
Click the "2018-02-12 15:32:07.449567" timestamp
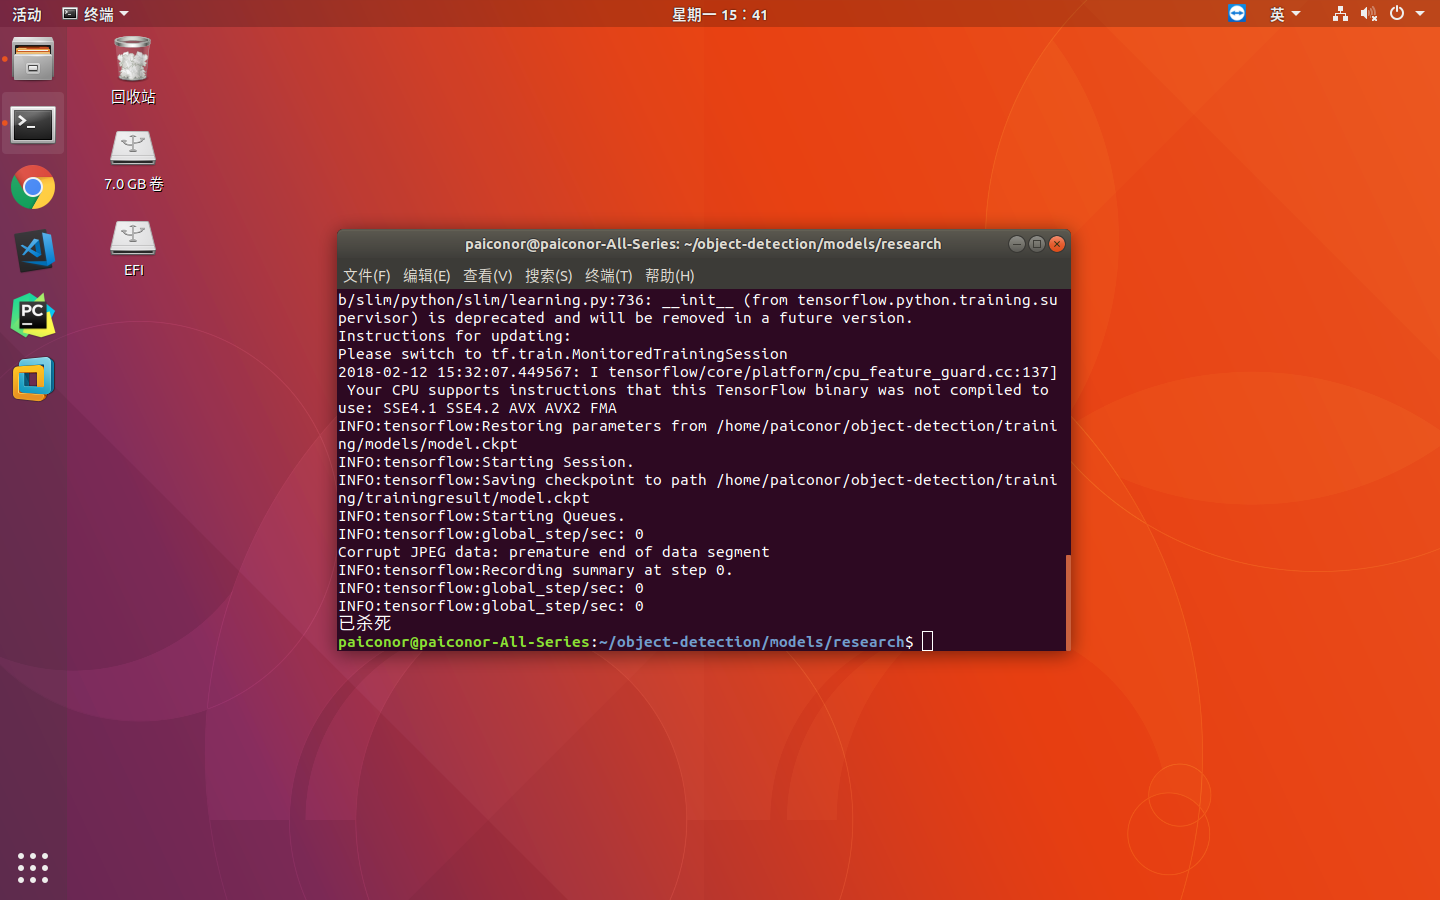(x=455, y=372)
